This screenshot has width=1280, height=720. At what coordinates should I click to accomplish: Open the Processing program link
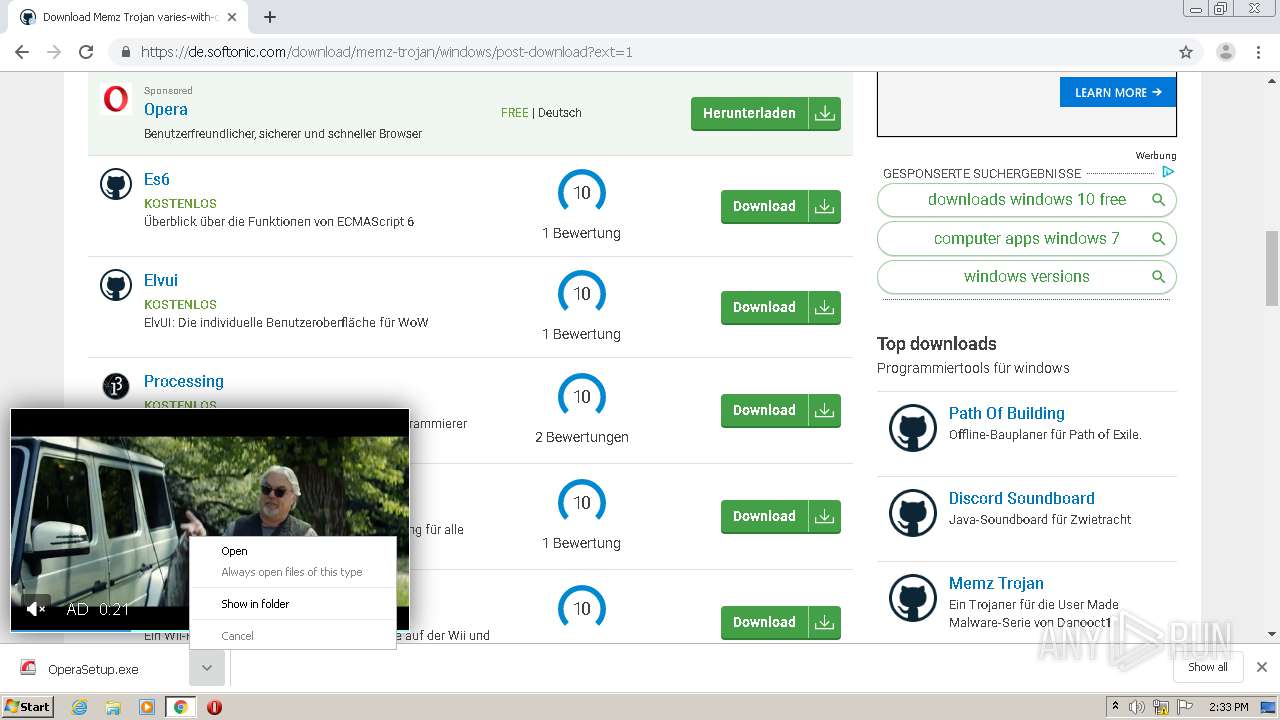click(184, 381)
